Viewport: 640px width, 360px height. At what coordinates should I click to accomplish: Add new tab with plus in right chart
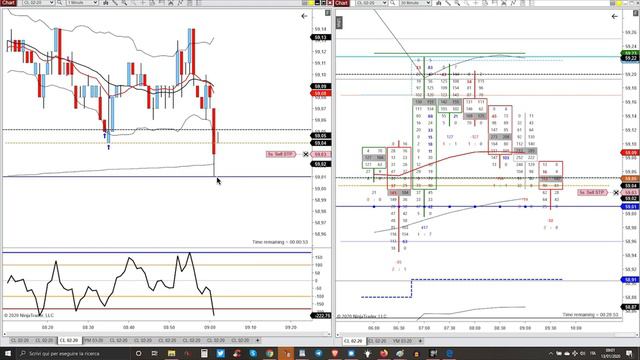[420, 341]
